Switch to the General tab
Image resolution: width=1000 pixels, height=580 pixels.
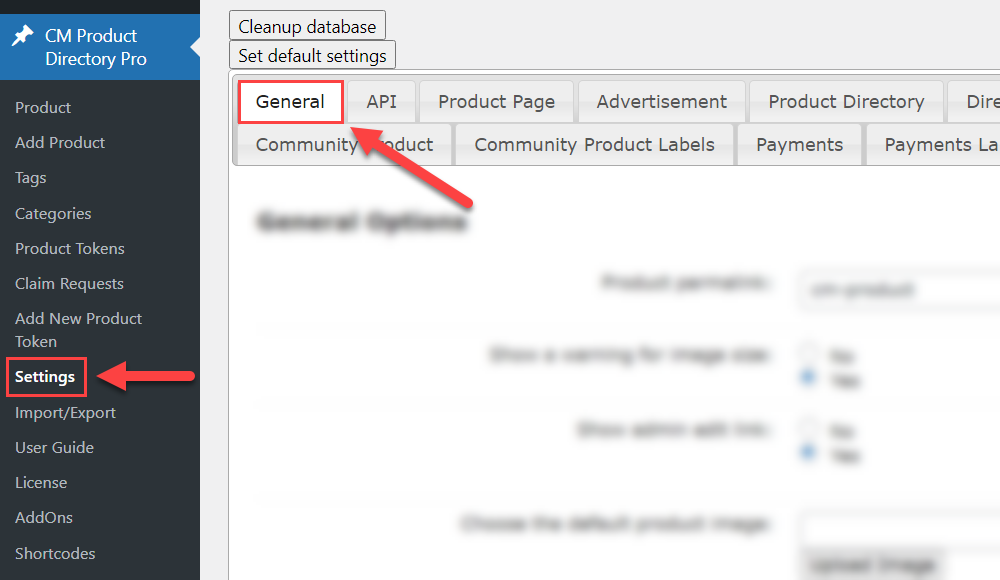pyautogui.click(x=290, y=101)
